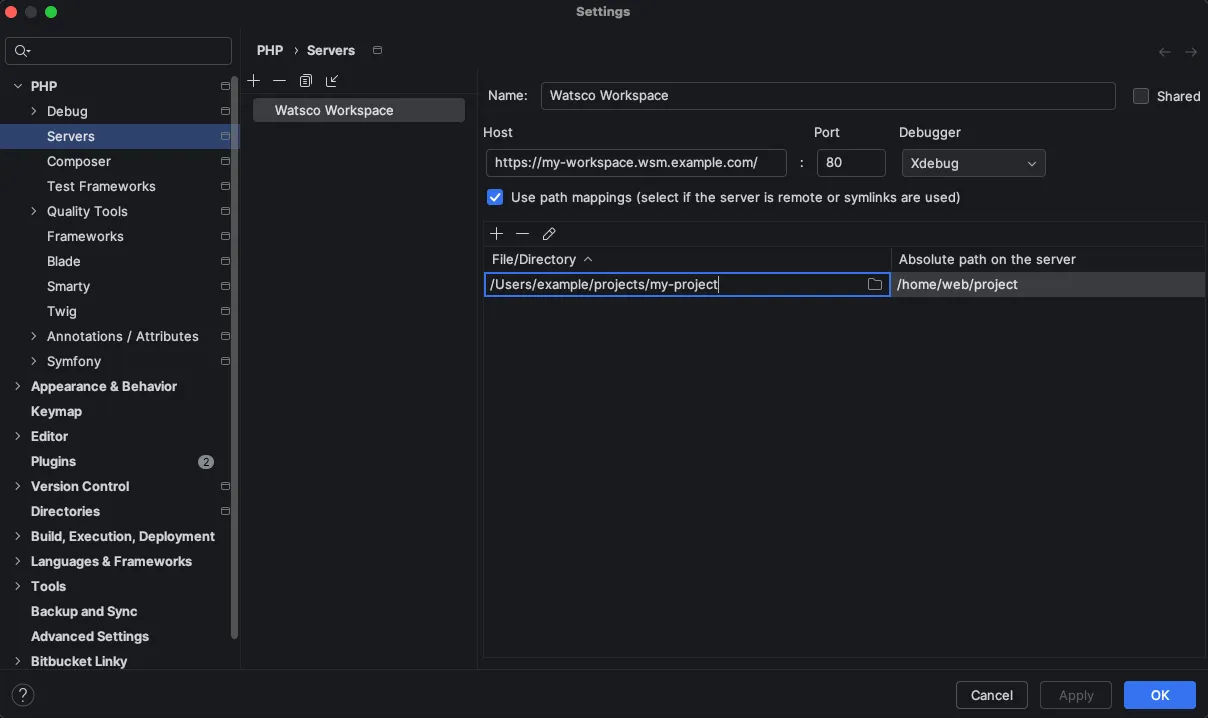Click the Host URL input field
Image resolution: width=1208 pixels, height=718 pixels.
[636, 163]
